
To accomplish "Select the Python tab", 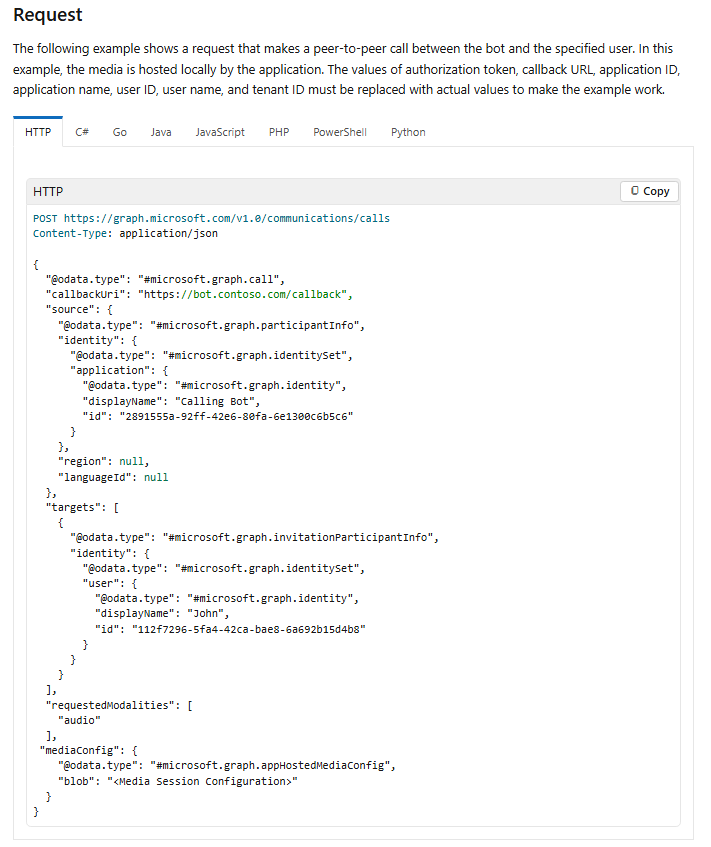I will click(408, 132).
